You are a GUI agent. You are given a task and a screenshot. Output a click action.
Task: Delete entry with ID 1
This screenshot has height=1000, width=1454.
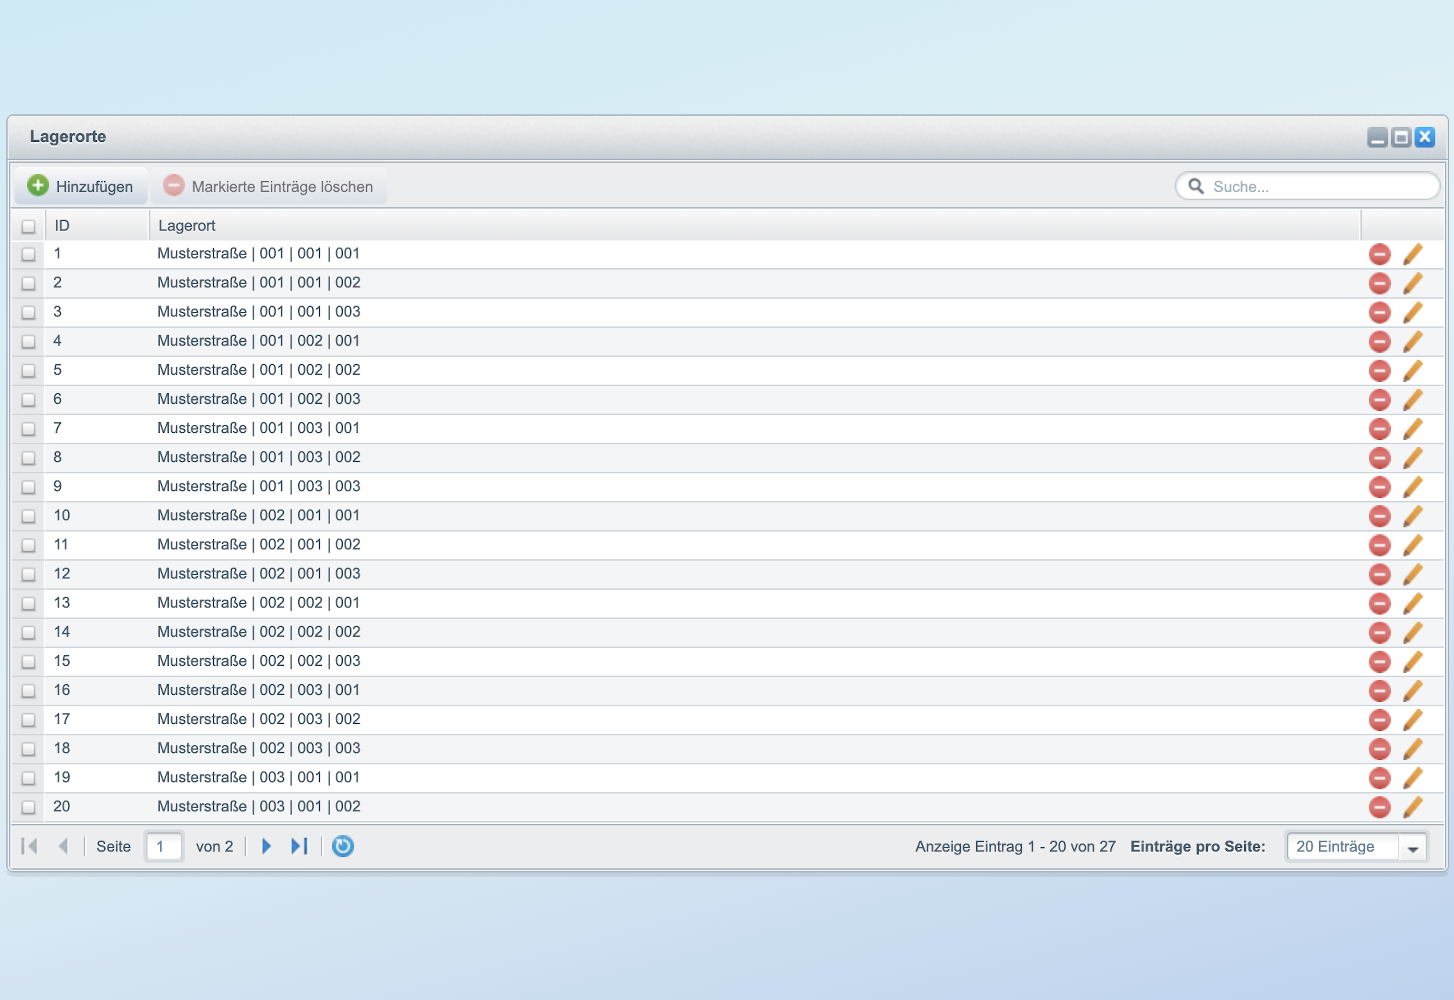coord(1380,254)
